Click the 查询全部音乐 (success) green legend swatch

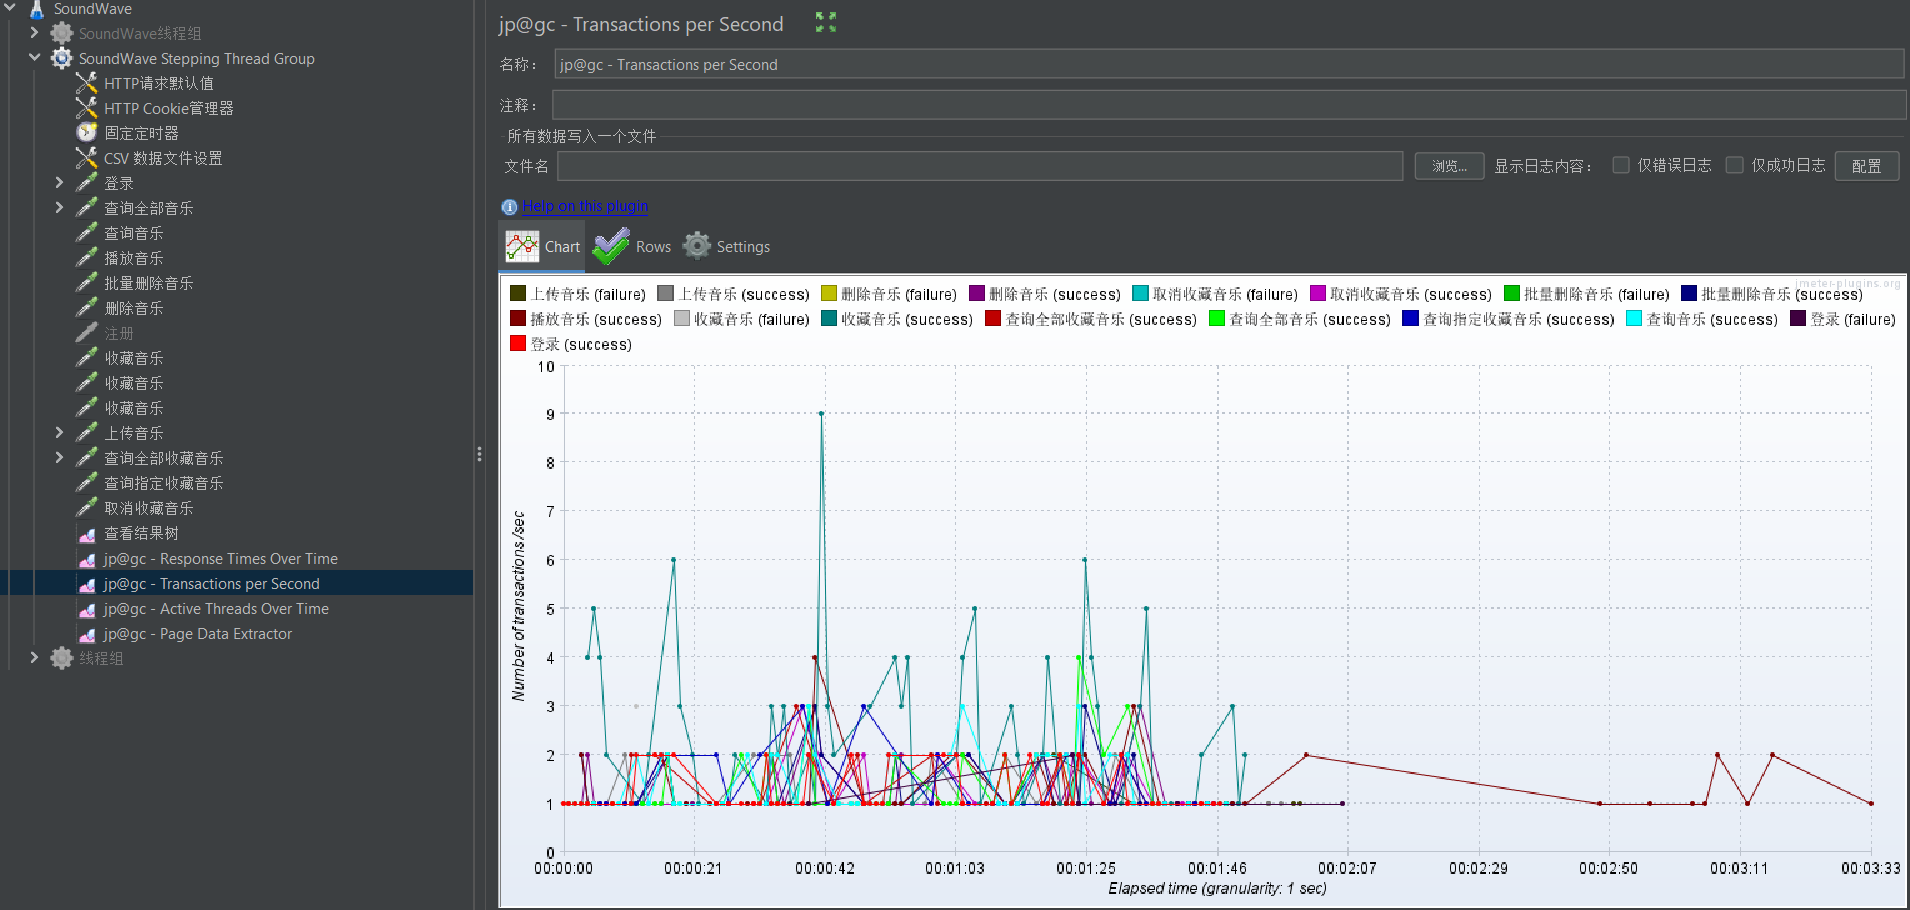pyautogui.click(x=1217, y=318)
